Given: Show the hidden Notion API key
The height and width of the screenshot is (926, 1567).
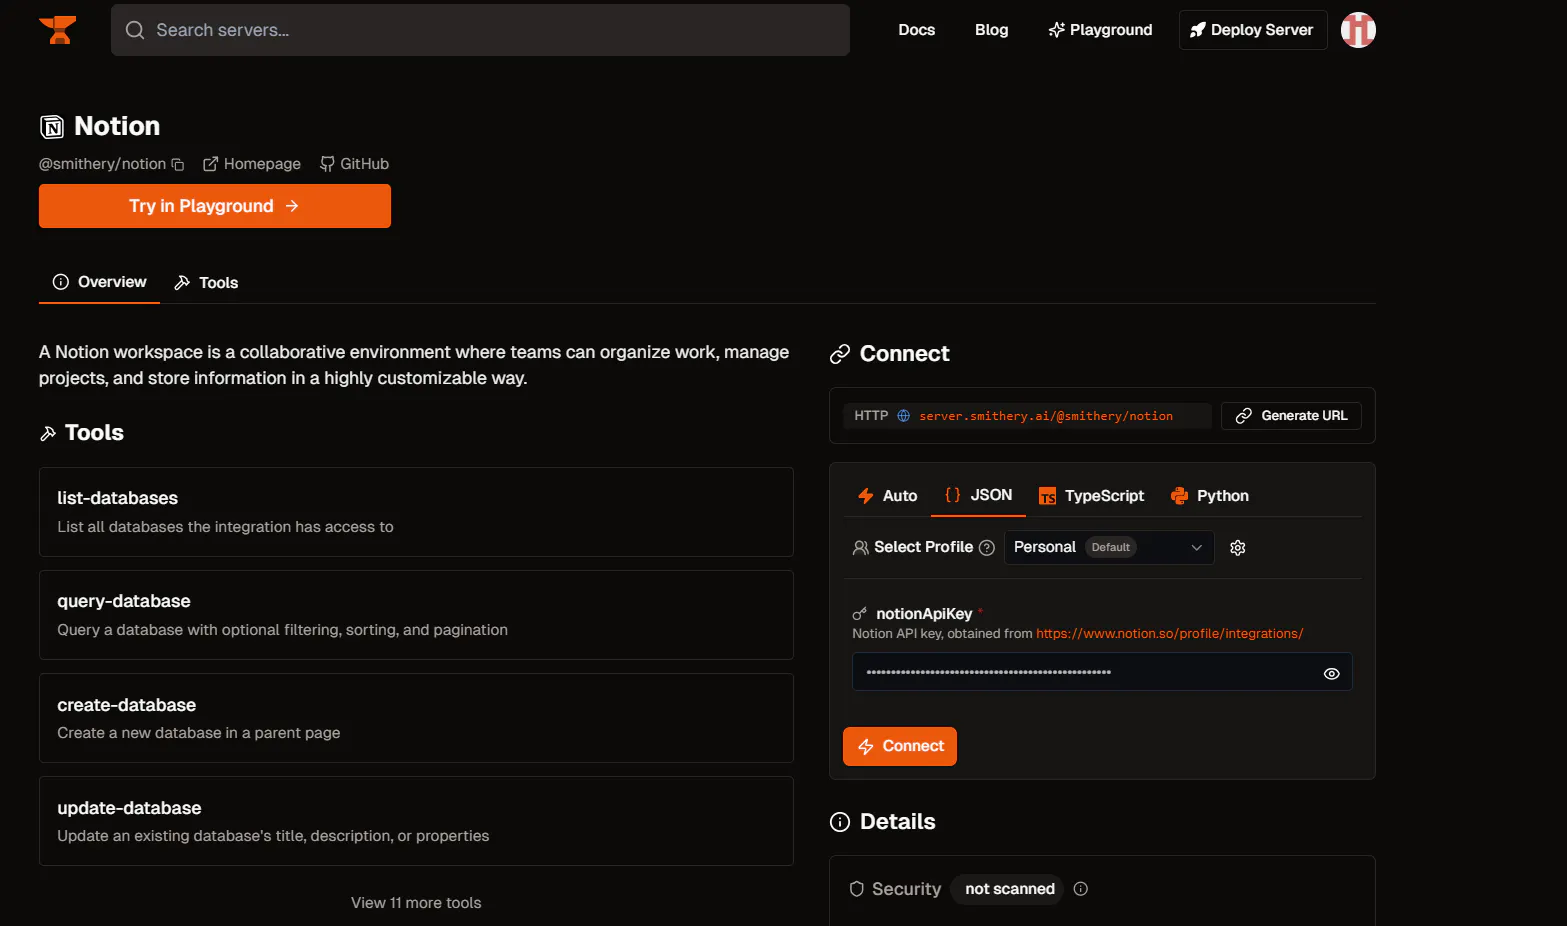Looking at the screenshot, I should click(1332, 674).
